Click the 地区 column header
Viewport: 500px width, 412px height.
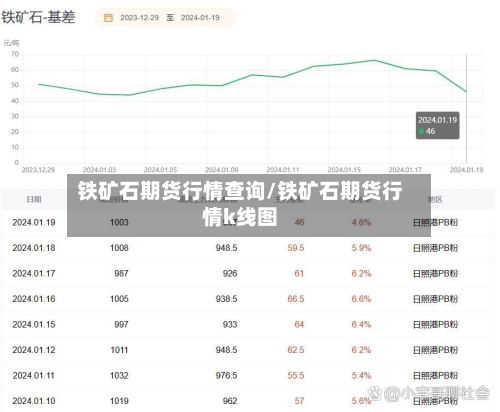click(435, 200)
